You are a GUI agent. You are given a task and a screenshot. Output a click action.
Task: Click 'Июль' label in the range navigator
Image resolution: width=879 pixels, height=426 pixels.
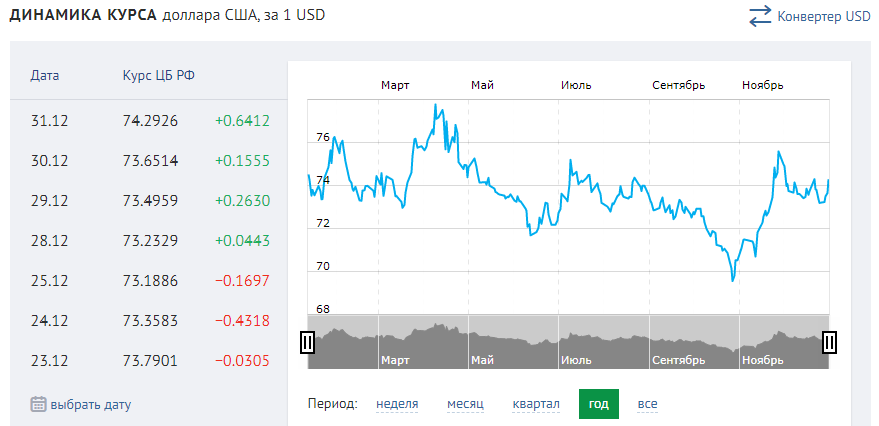pyautogui.click(x=577, y=359)
